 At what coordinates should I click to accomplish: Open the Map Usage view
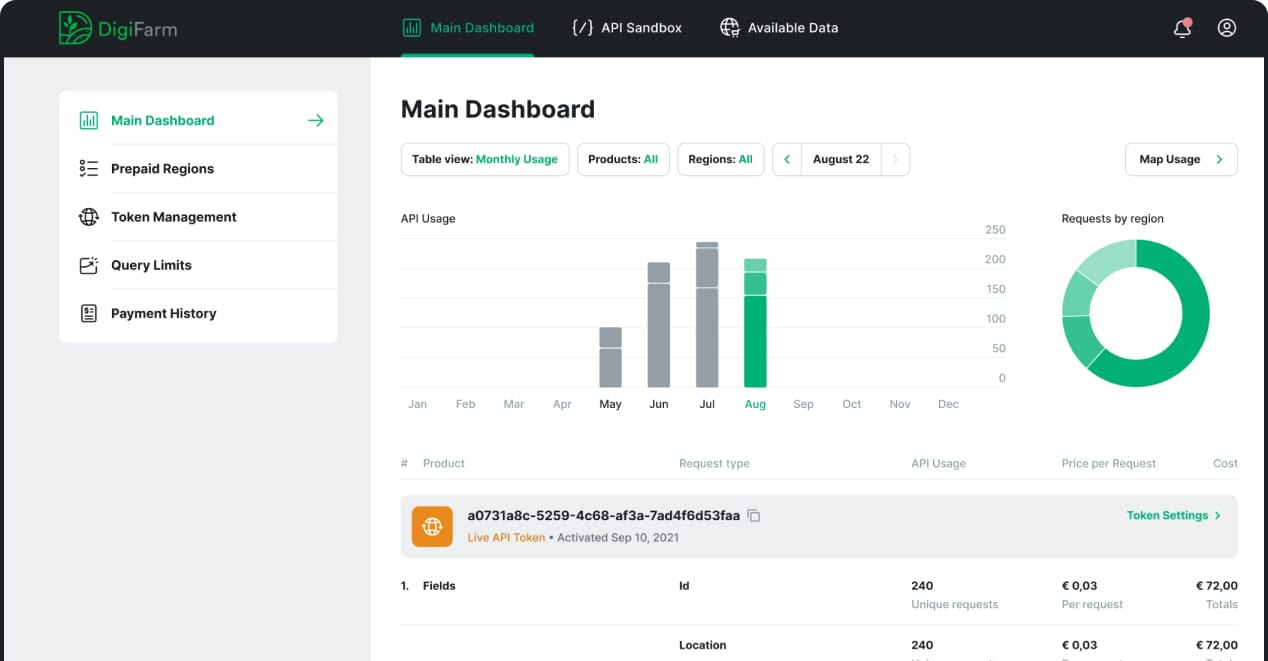click(1181, 159)
